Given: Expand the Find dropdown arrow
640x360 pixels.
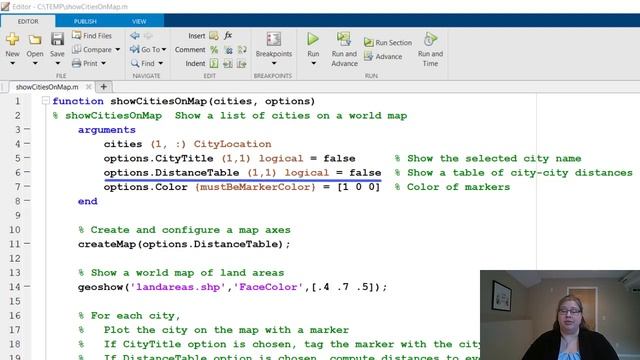Looking at the screenshot, I should (160, 63).
